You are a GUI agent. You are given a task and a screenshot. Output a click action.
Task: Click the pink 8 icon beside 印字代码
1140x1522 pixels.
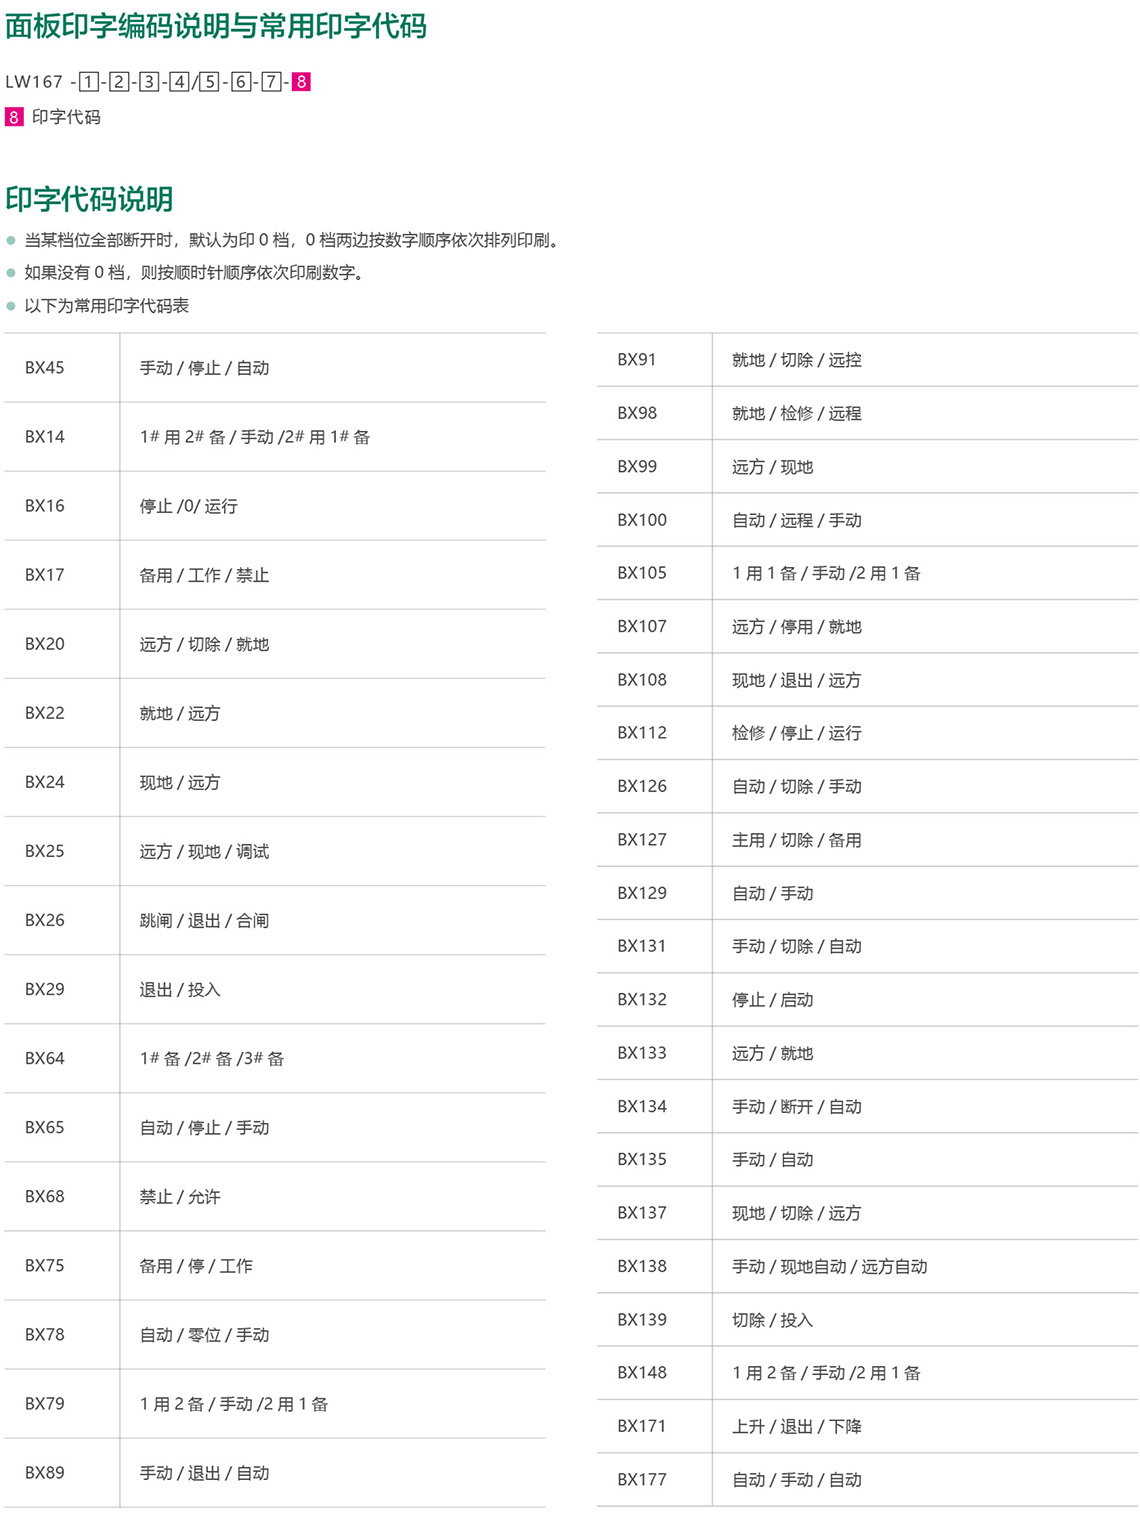(x=14, y=117)
